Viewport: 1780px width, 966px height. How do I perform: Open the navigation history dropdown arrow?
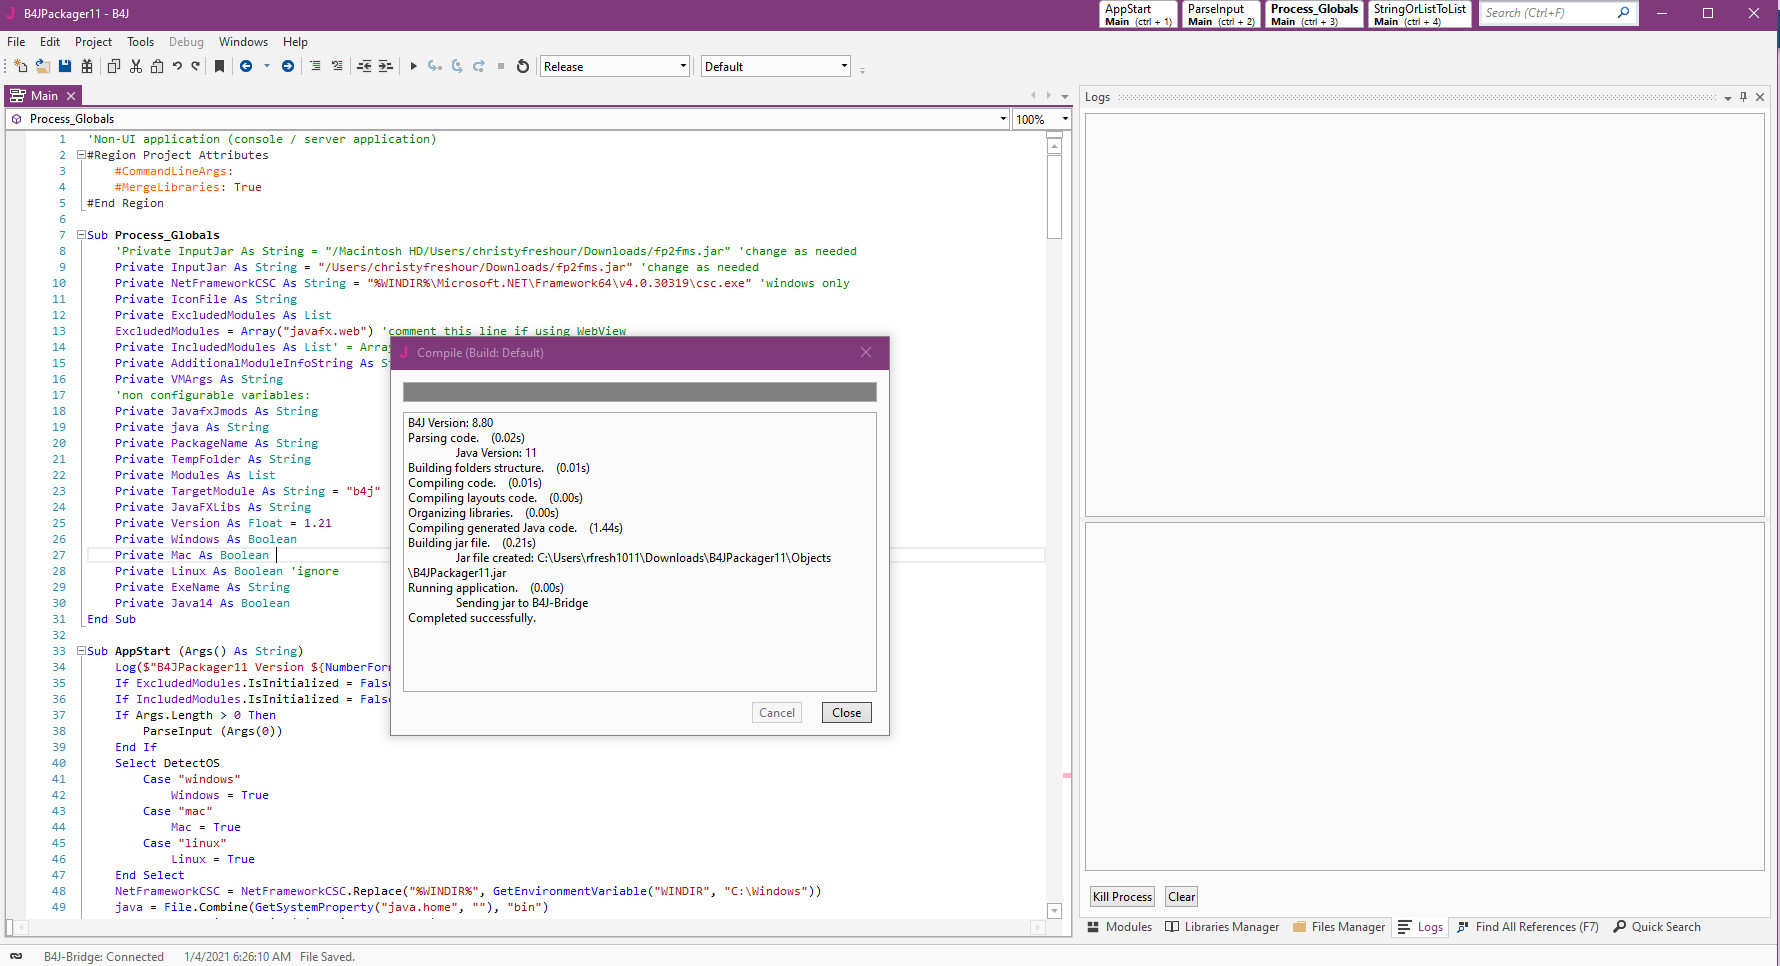(267, 66)
